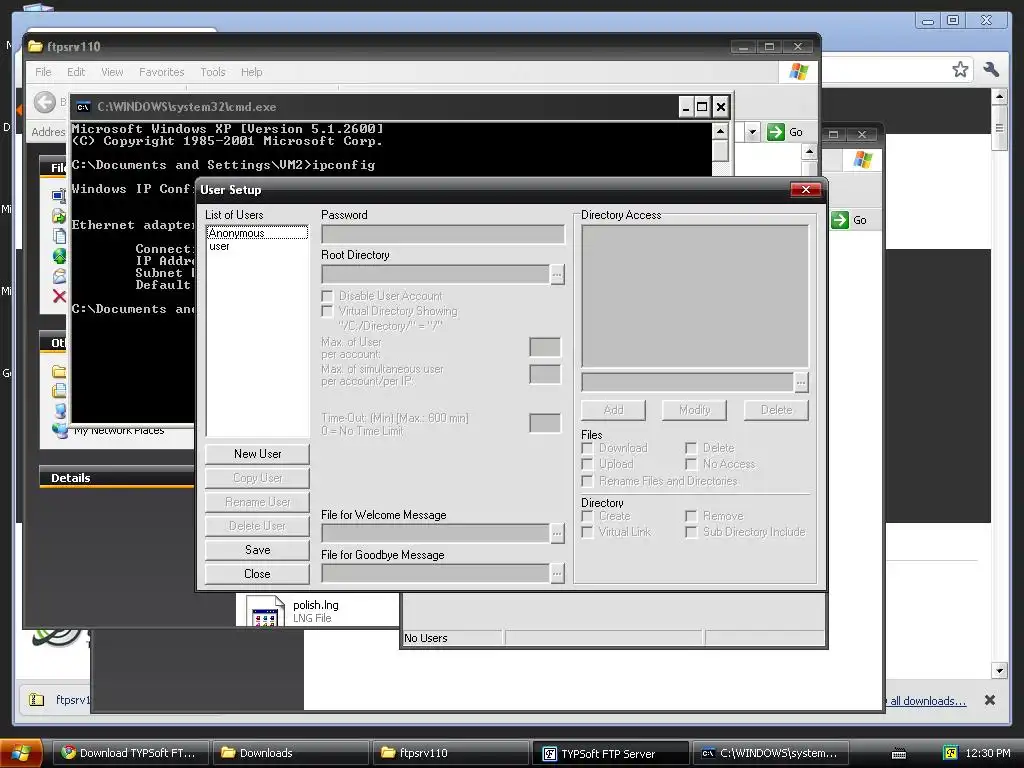Viewport: 1024px width, 768px height.
Task: Expand the ftpsrv110 address bar dropdown
Action: coord(752,132)
